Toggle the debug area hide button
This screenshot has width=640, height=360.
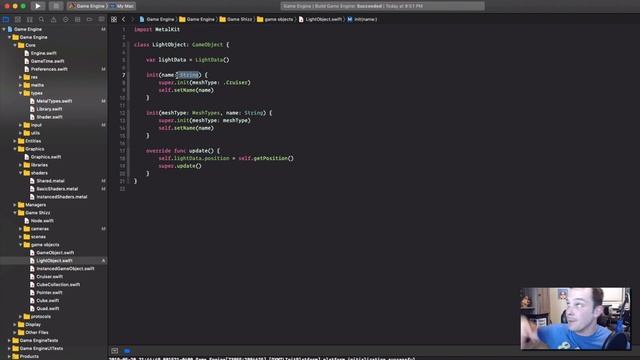pyautogui.click(x=114, y=351)
